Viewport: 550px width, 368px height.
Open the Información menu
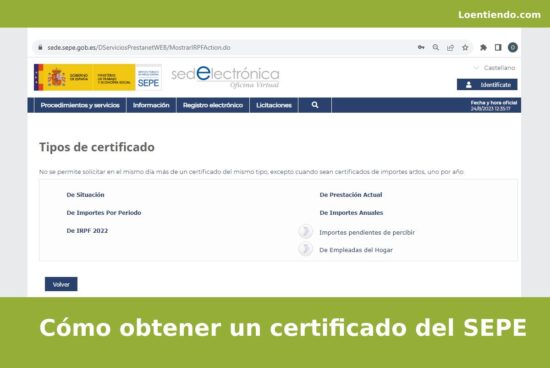[151, 105]
